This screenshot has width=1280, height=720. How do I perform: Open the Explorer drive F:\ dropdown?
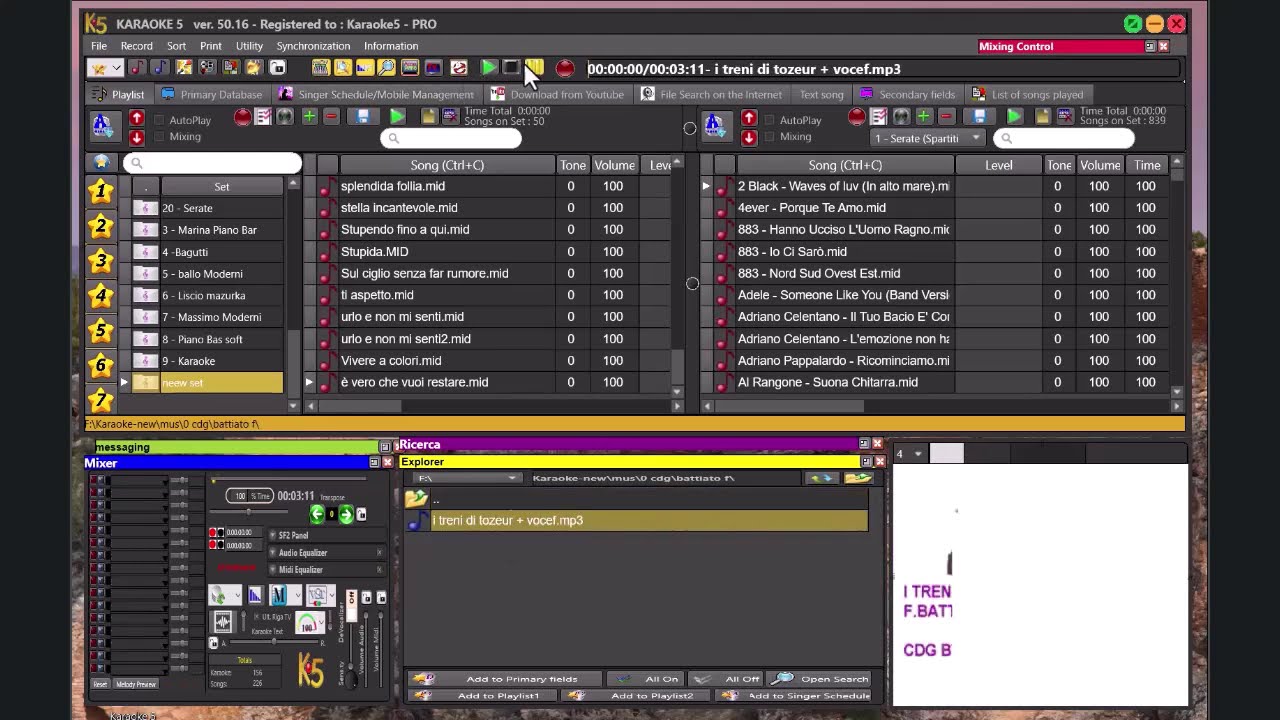click(x=467, y=478)
